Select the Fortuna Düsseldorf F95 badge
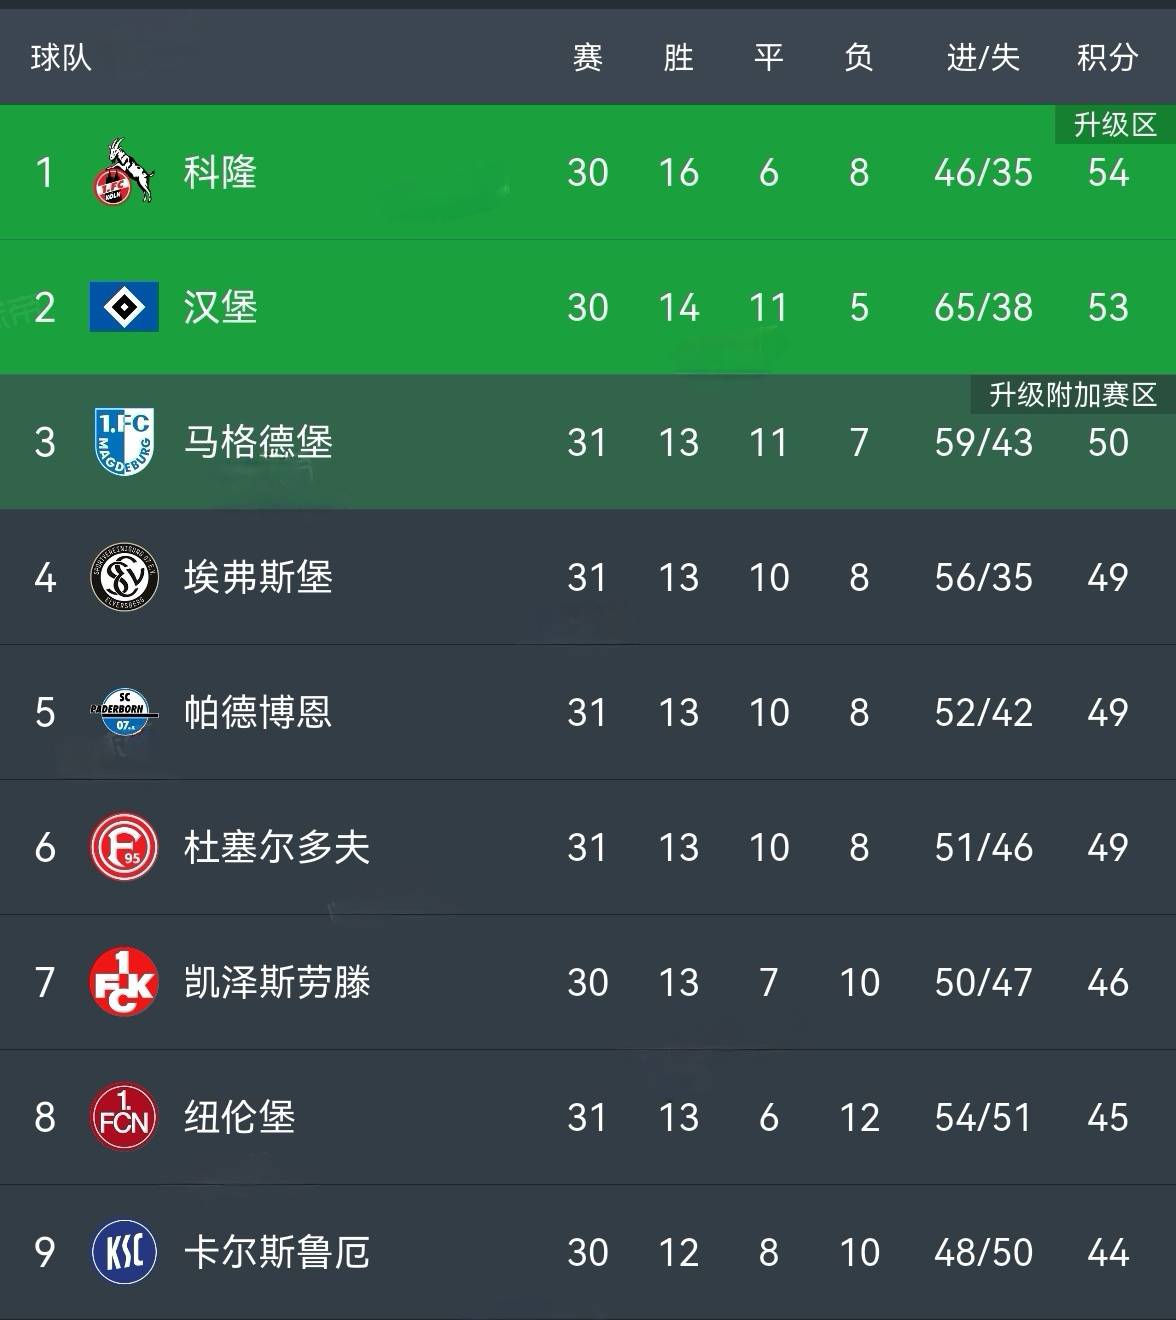The image size is (1176, 1320). pos(124,847)
